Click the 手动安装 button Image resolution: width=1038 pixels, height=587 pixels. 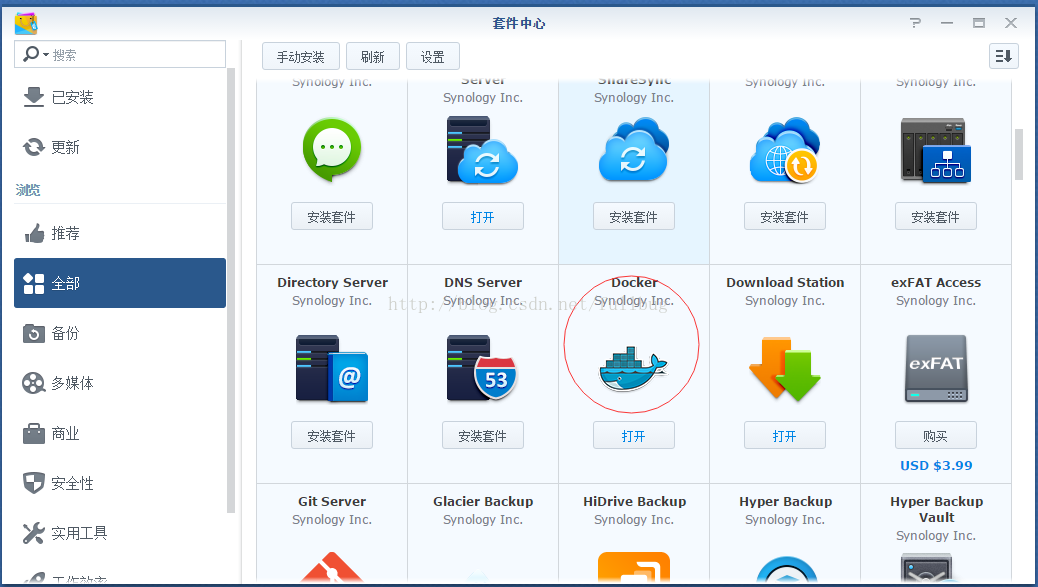(300, 56)
